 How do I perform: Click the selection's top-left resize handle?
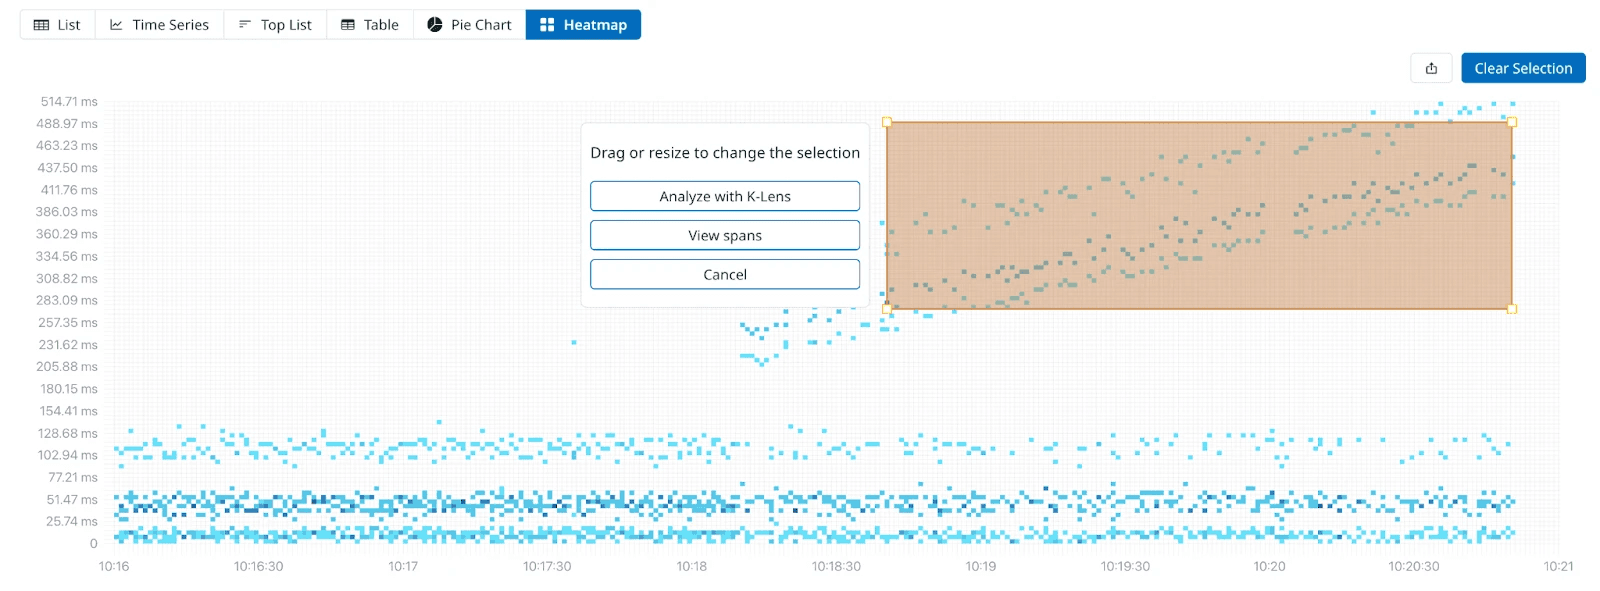[x=887, y=122]
